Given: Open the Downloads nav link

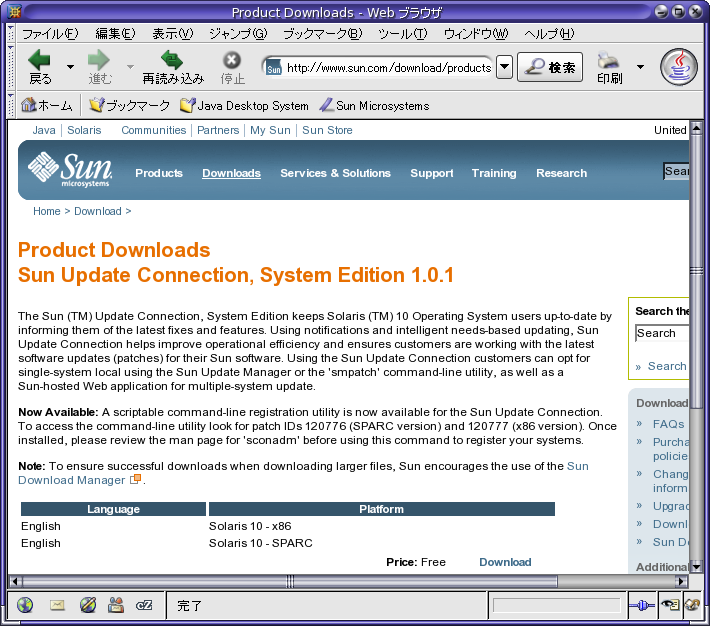Looking at the screenshot, I should click(231, 173).
